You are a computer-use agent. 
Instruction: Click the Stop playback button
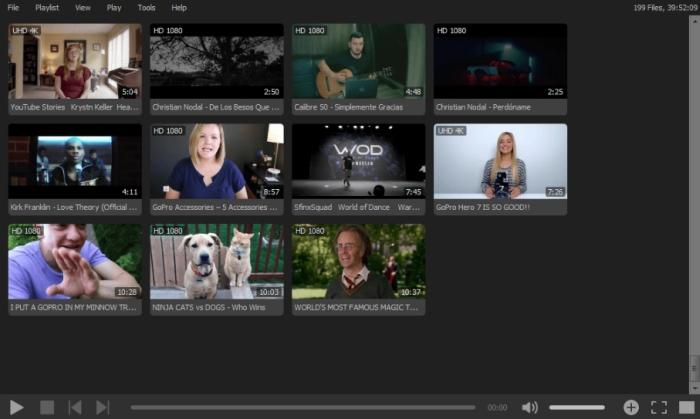coord(47,407)
